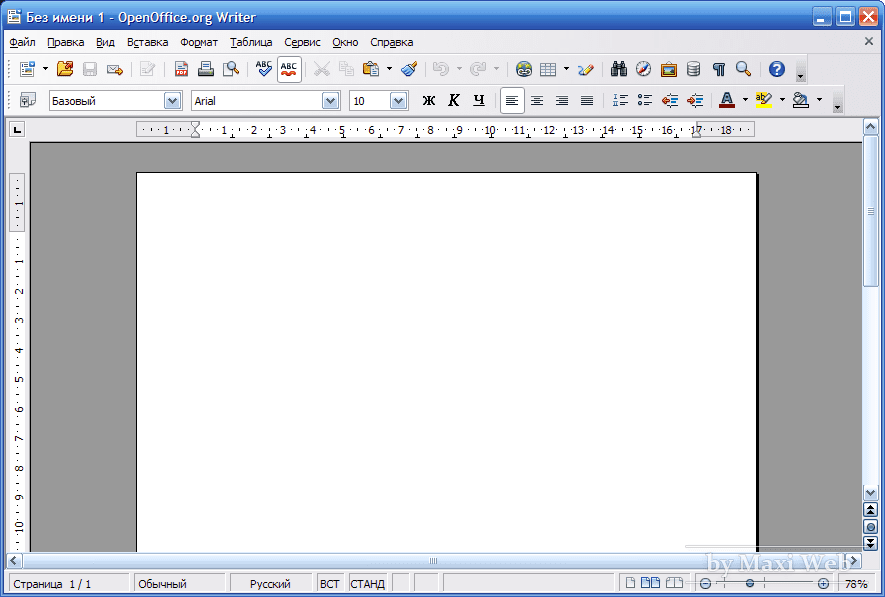Toggle nonprinting characters pilcrow button
The width and height of the screenshot is (885, 597).
[x=718, y=69]
